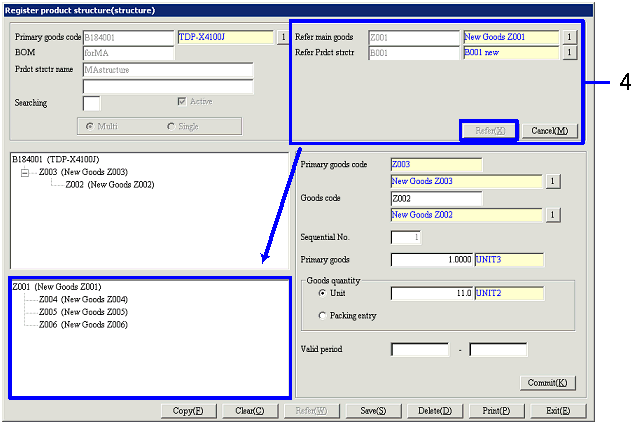Click lookup button next to B001 new
643x424 pixels.
tap(569, 53)
